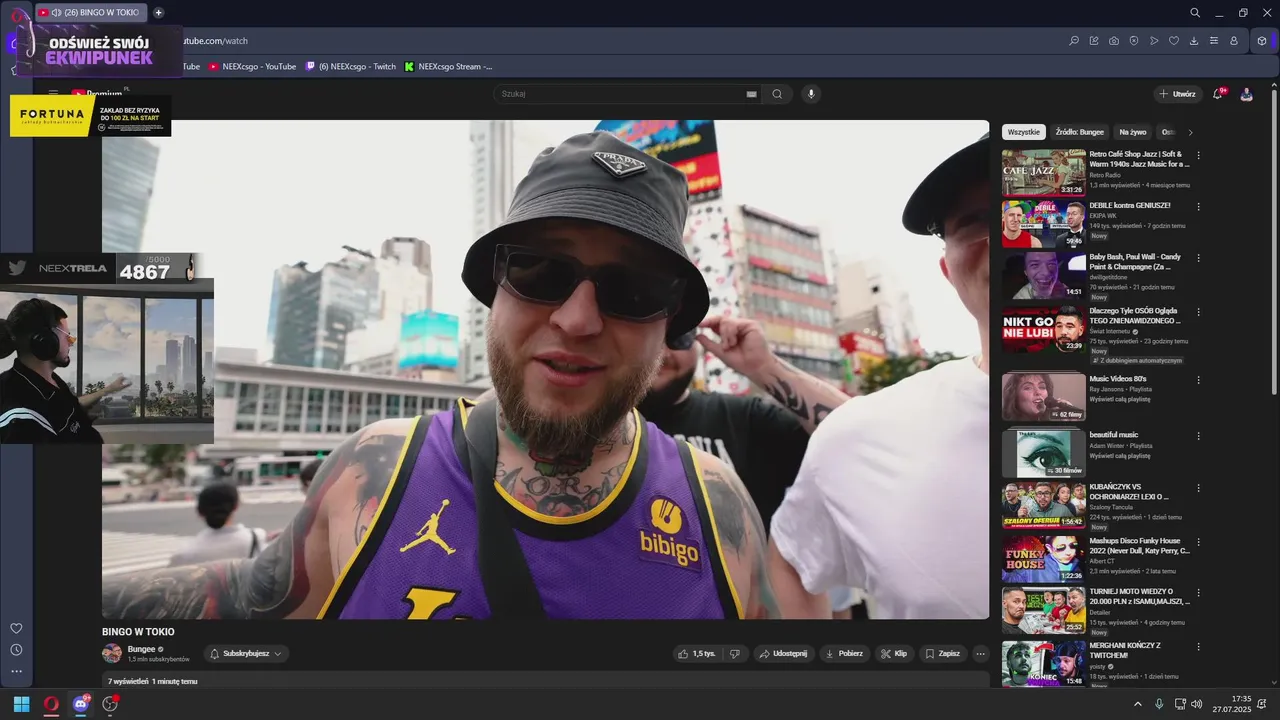The image size is (1280, 720).
Task: Switch to BINGO W TOKIO browser tab
Action: 92,13
